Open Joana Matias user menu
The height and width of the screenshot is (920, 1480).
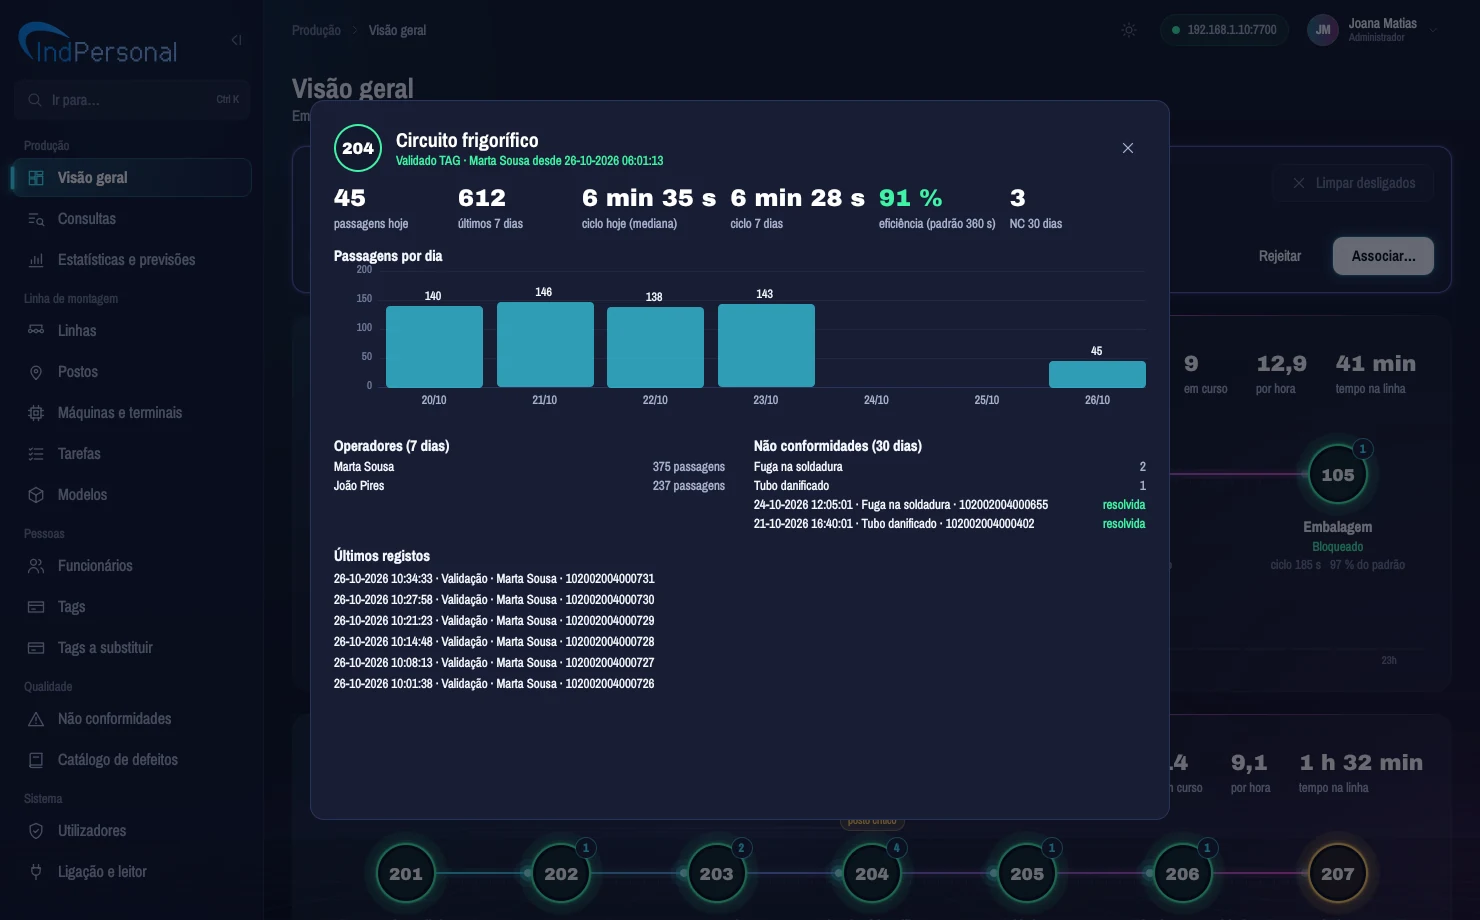[1374, 30]
